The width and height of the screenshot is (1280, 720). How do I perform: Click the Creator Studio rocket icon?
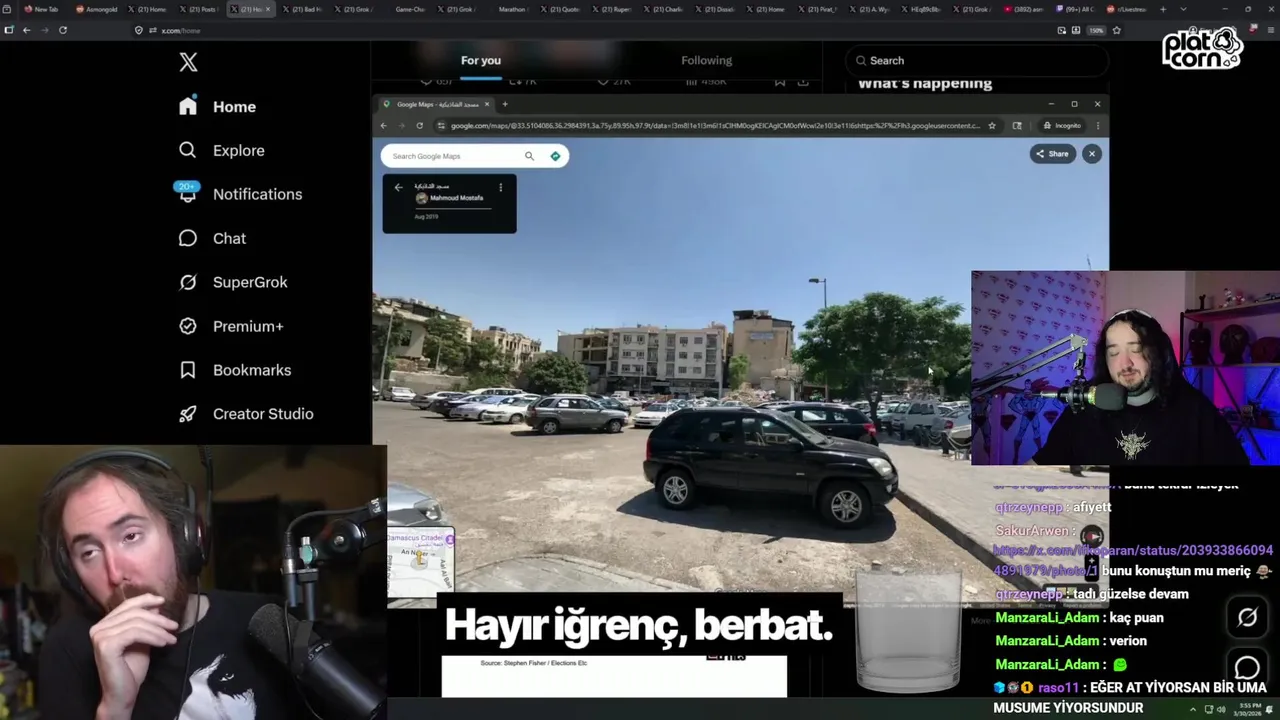(x=188, y=414)
